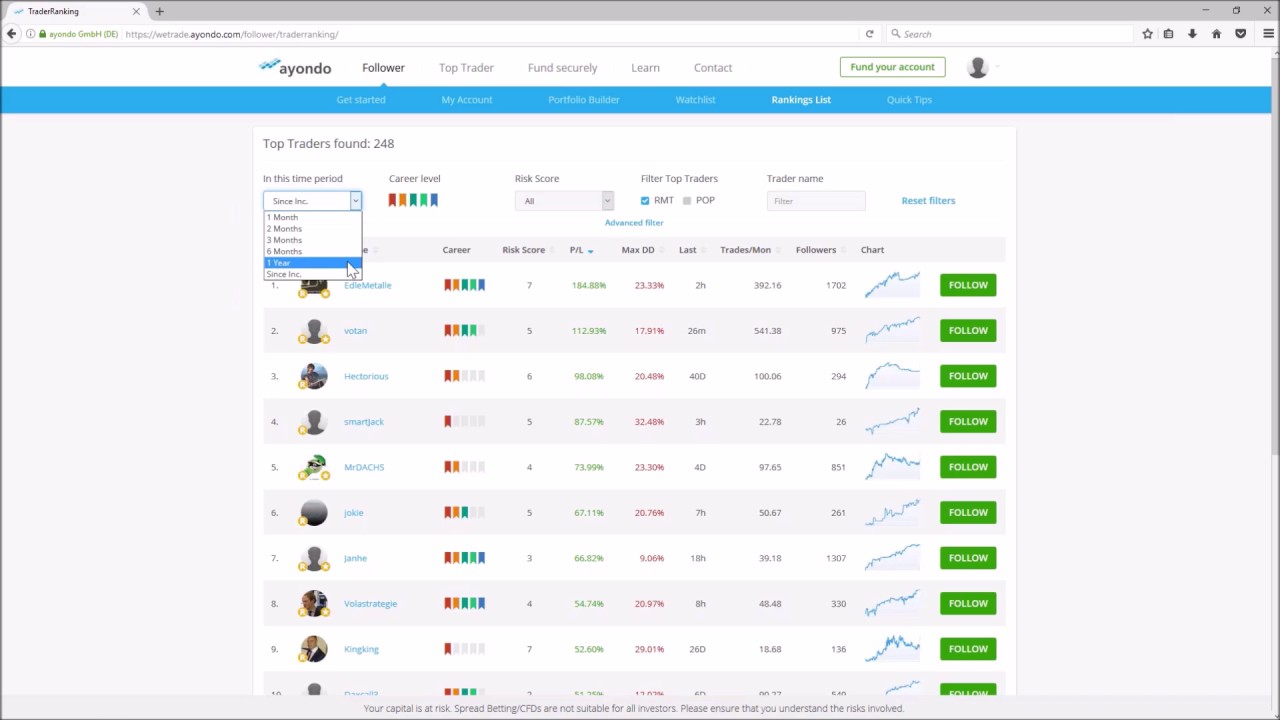View jokie's performance chart
This screenshot has width=1280, height=720.
coord(892,512)
